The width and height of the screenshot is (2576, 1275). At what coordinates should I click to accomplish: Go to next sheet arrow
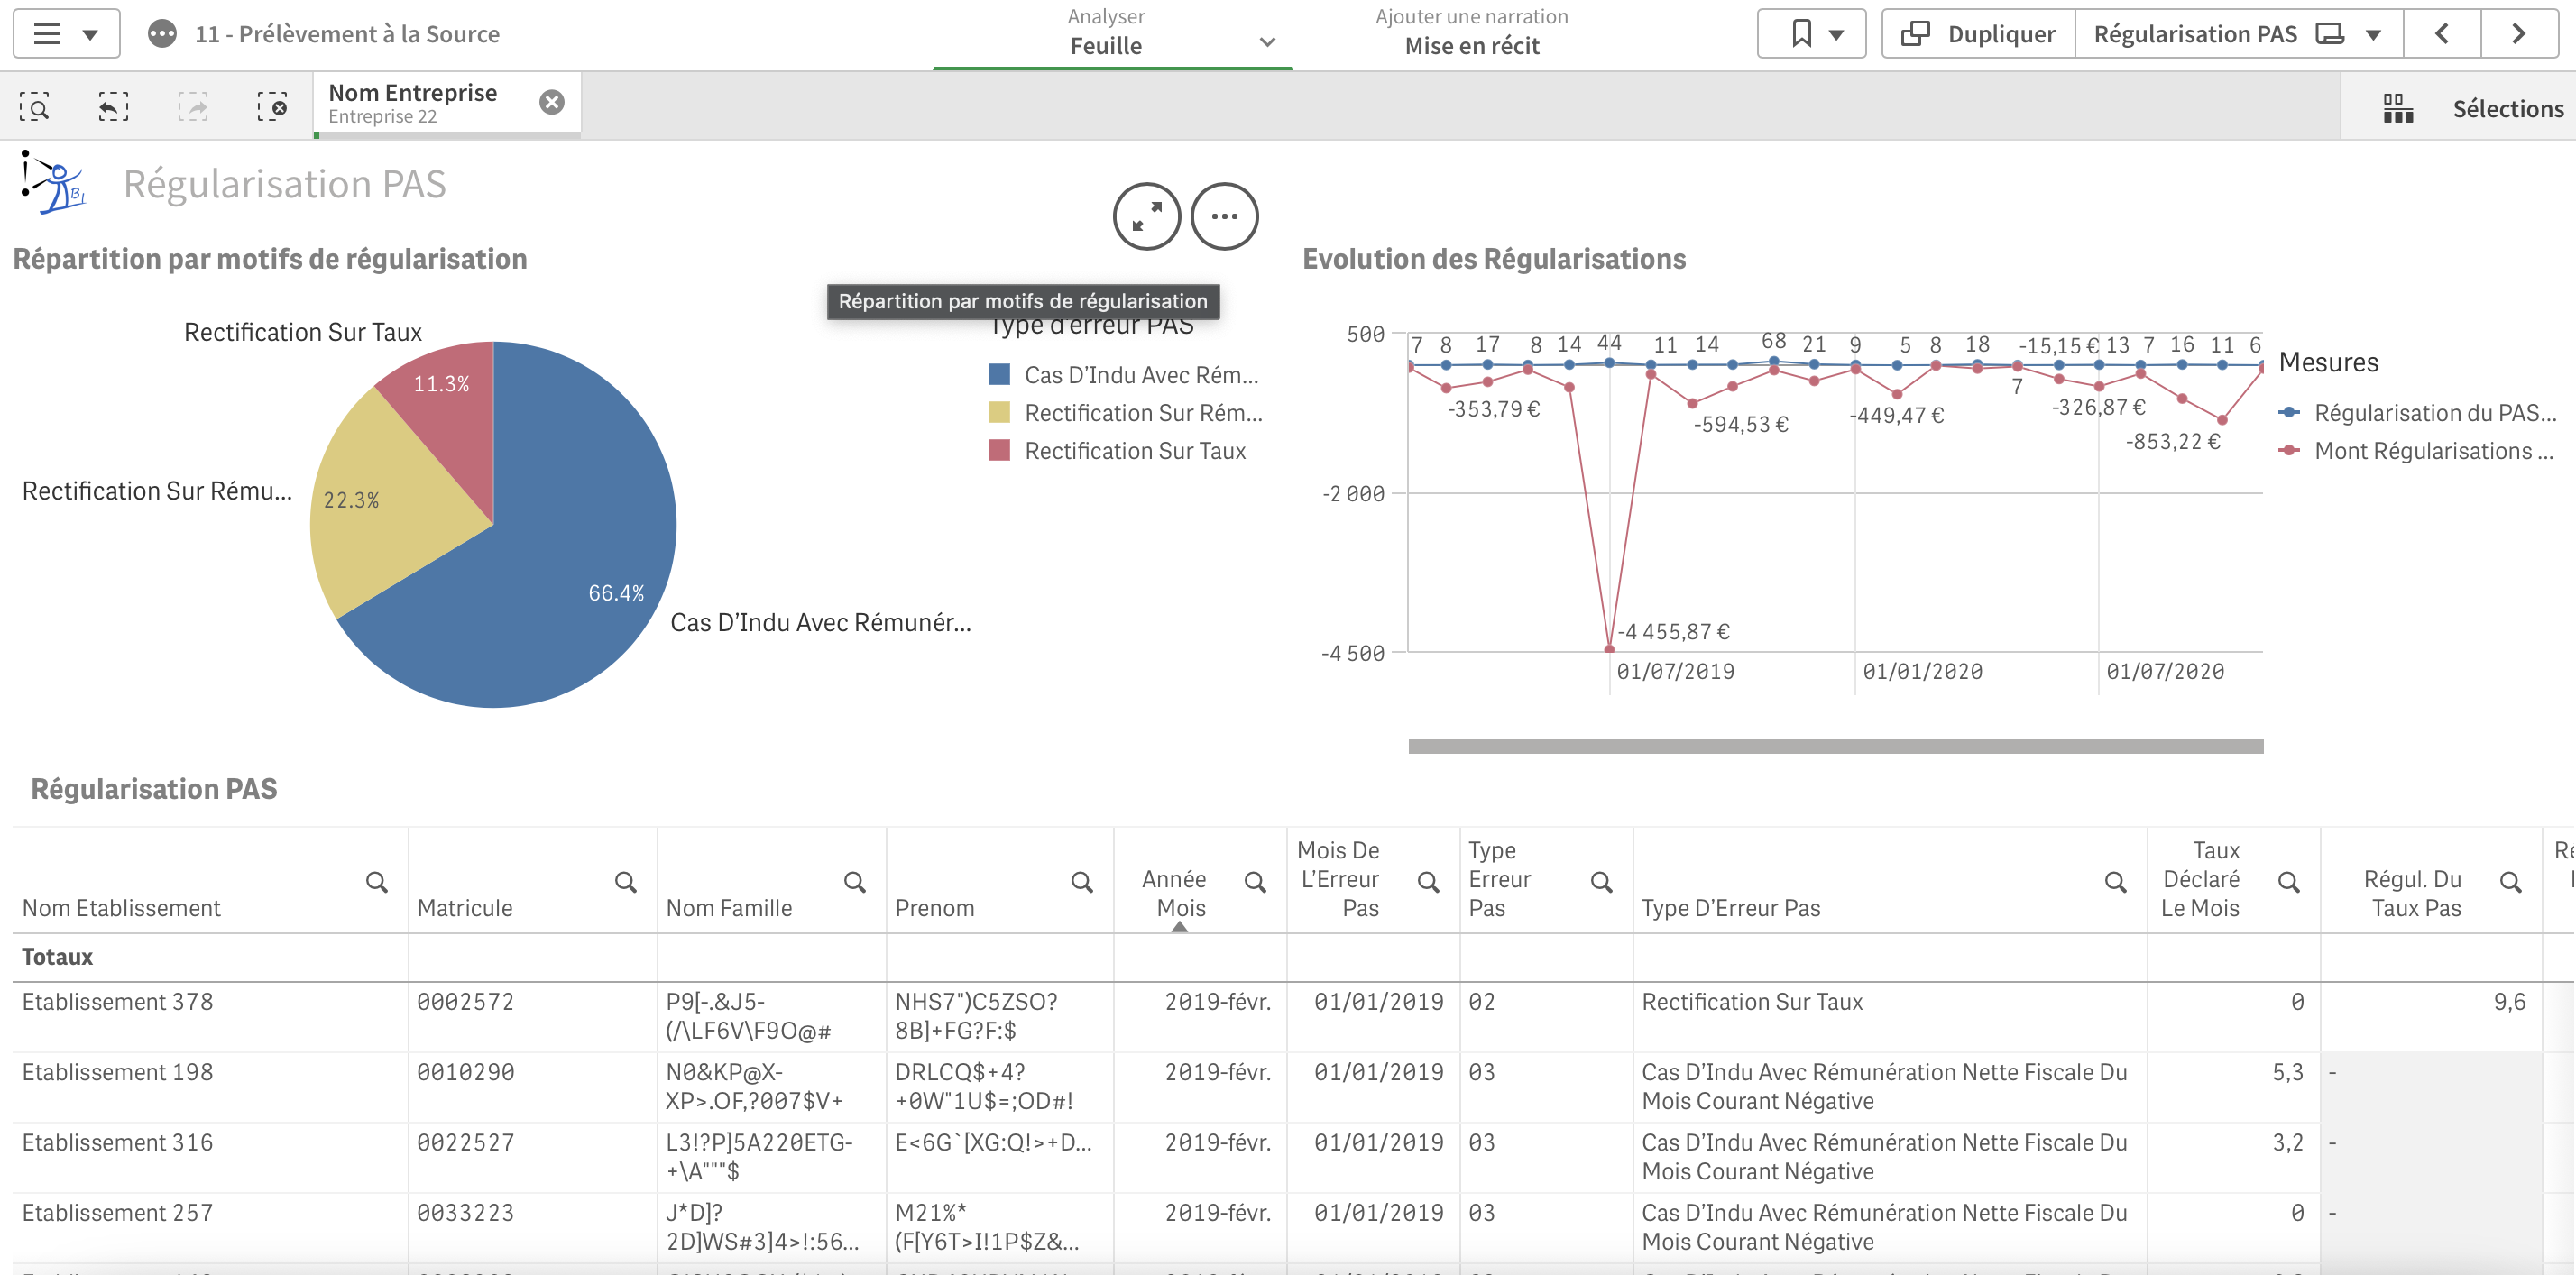[2518, 34]
